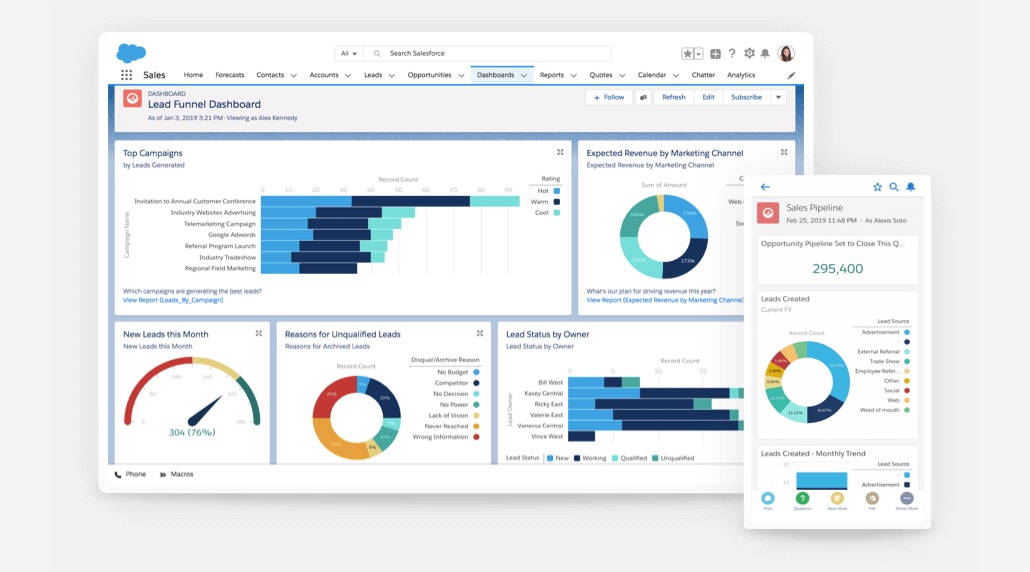Tap the bell icon in mobile panel

[x=910, y=187]
